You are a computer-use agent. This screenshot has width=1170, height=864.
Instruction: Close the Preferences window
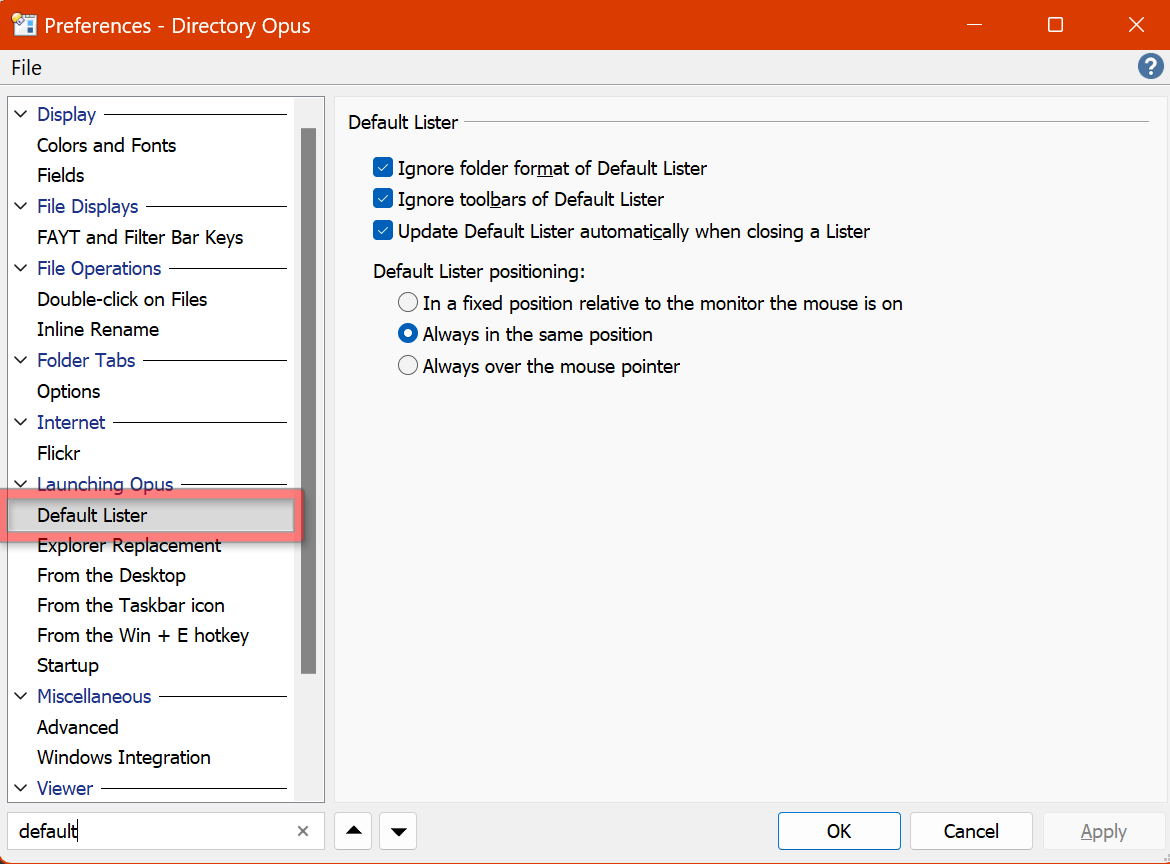pyautogui.click(x=1136, y=25)
